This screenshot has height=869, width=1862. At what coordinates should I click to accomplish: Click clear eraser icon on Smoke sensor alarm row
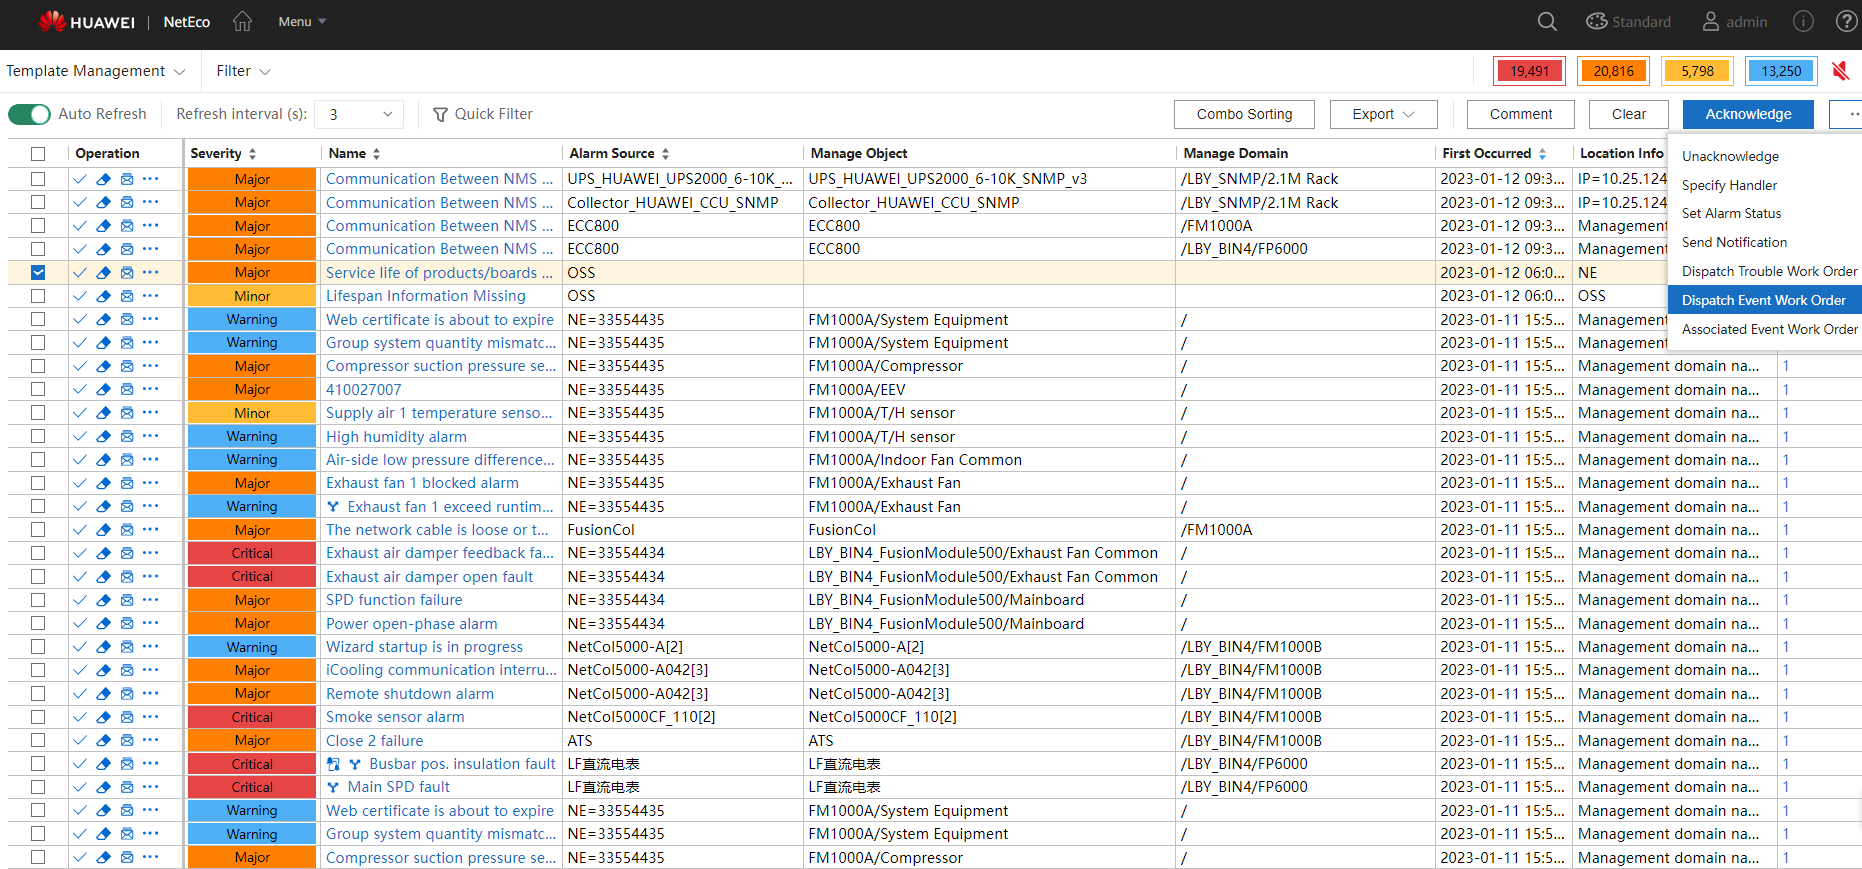point(103,717)
